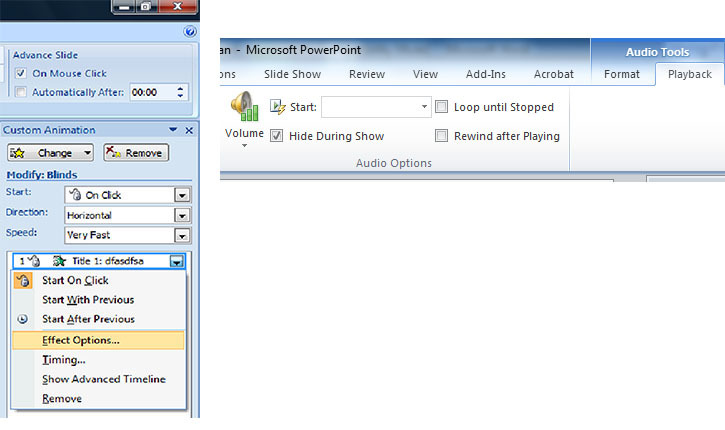Select Start With Previous menu item
The height and width of the screenshot is (430, 725).
coord(99,300)
